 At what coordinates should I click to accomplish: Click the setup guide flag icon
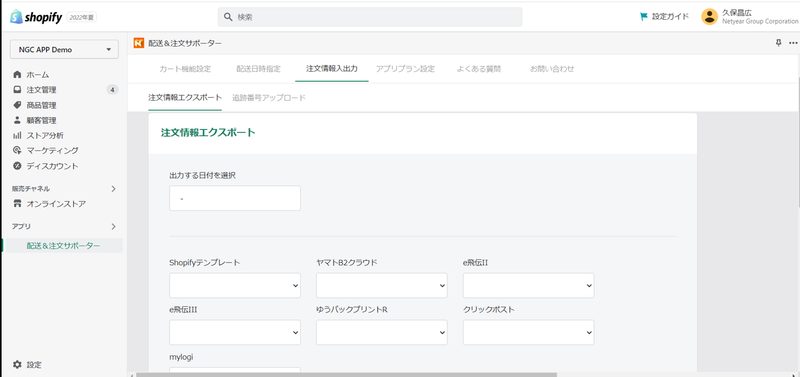[643, 17]
